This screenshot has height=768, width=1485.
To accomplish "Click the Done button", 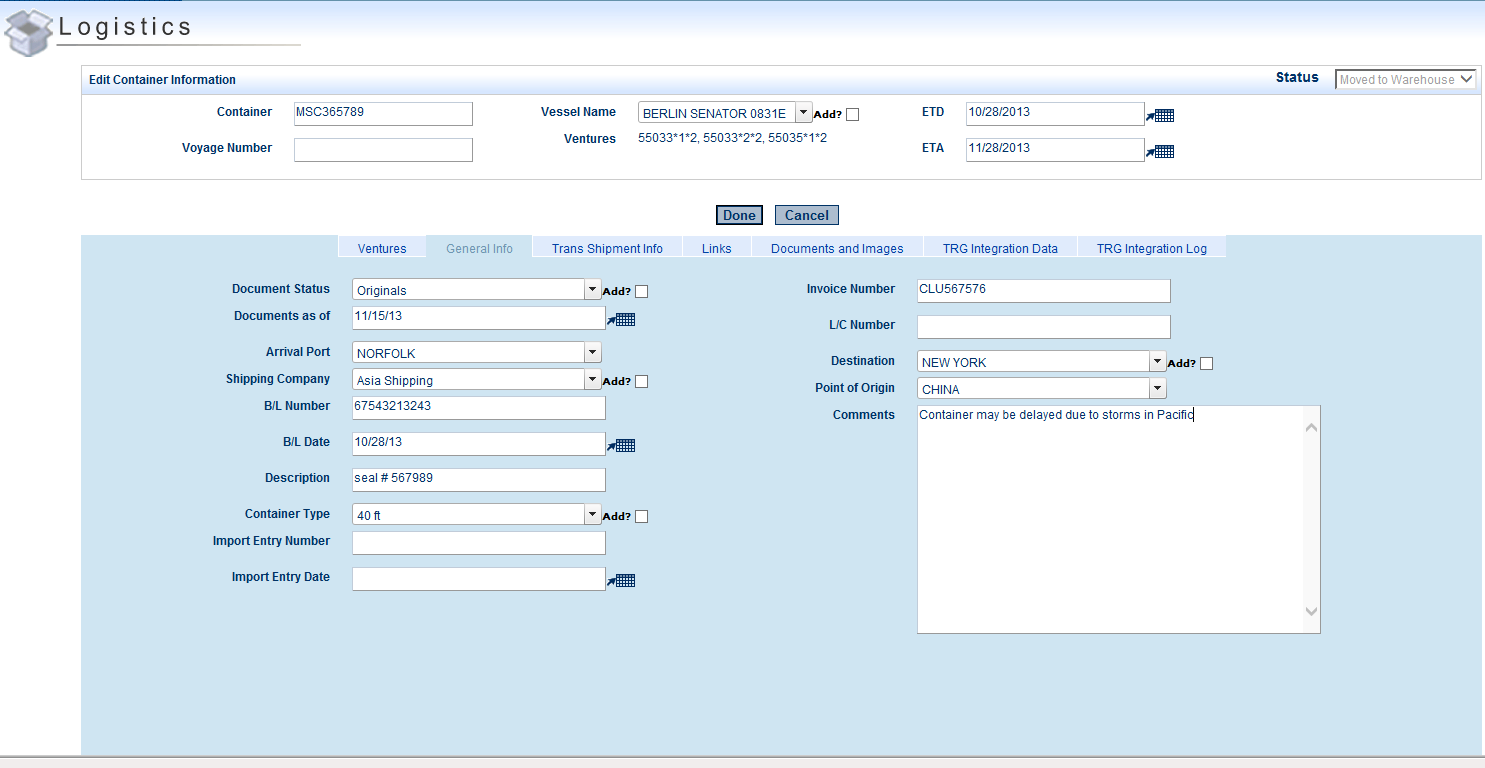I will pos(739,215).
